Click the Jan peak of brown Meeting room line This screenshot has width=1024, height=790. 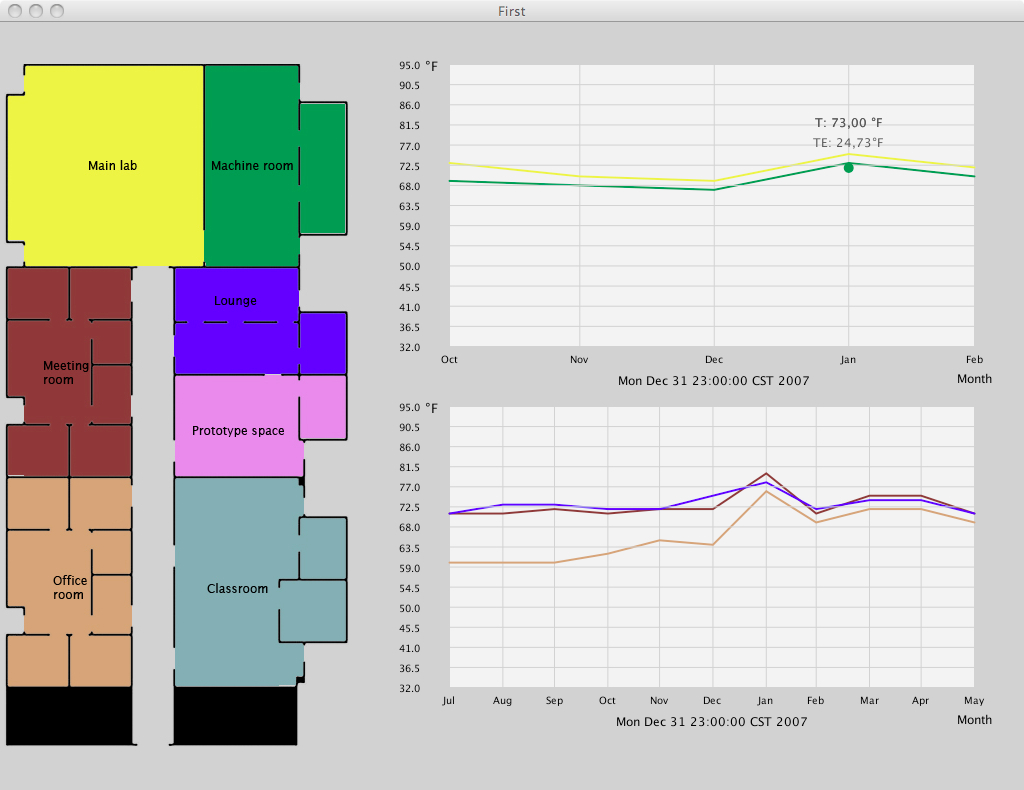tap(766, 473)
